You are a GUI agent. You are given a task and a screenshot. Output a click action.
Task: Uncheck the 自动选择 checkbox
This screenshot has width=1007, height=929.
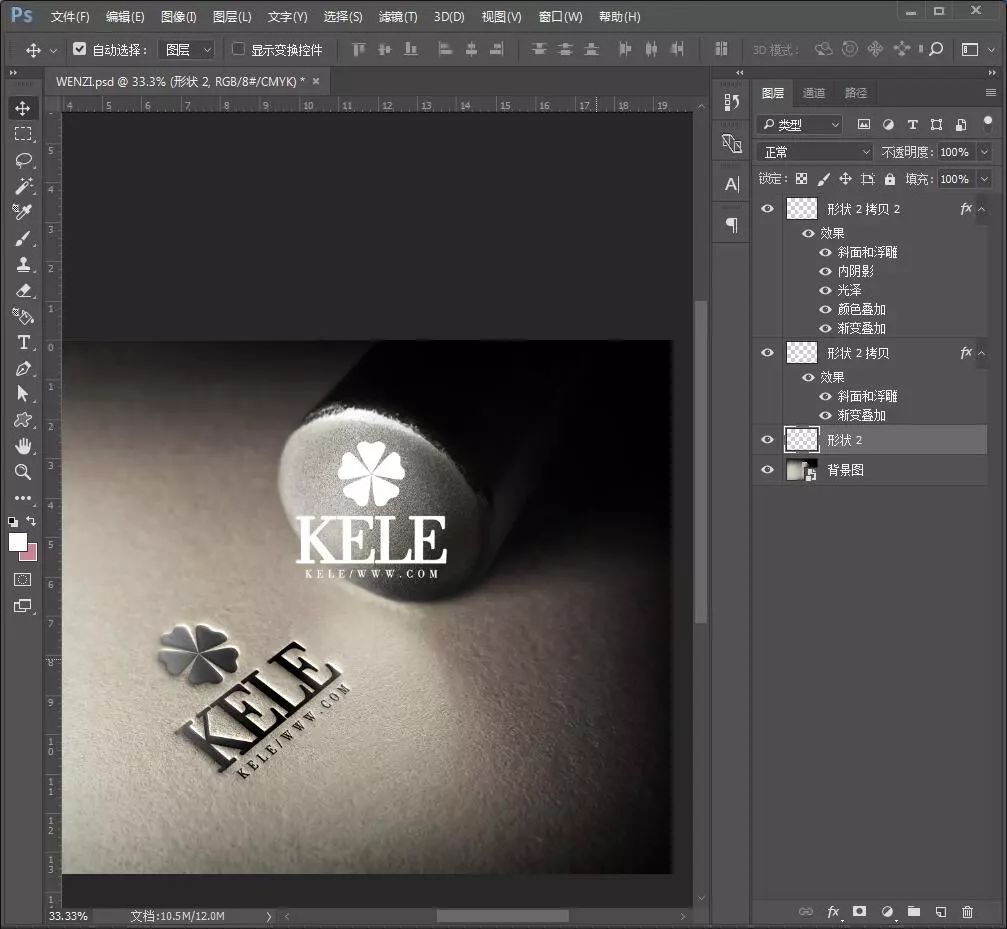click(x=80, y=49)
